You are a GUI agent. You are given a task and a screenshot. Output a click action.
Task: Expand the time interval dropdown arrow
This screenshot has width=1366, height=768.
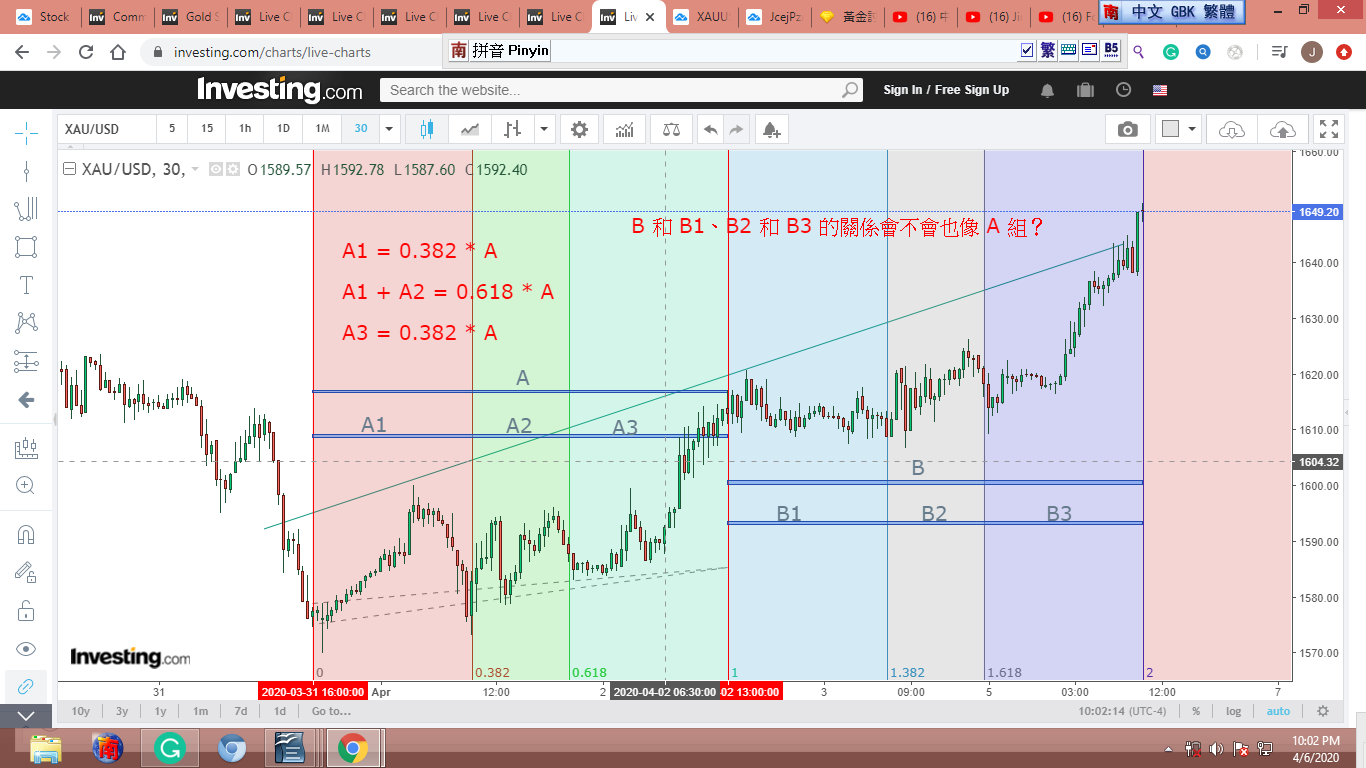tap(389, 129)
